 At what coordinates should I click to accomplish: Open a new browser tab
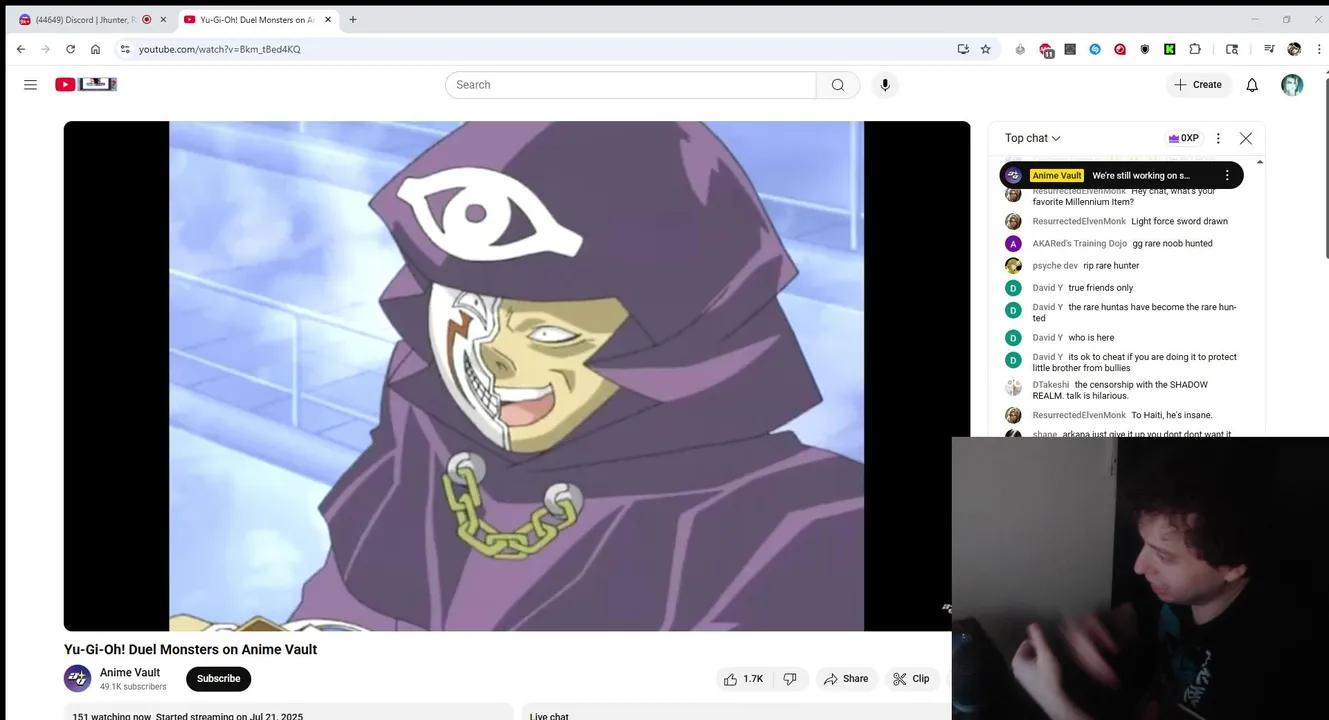click(x=353, y=19)
